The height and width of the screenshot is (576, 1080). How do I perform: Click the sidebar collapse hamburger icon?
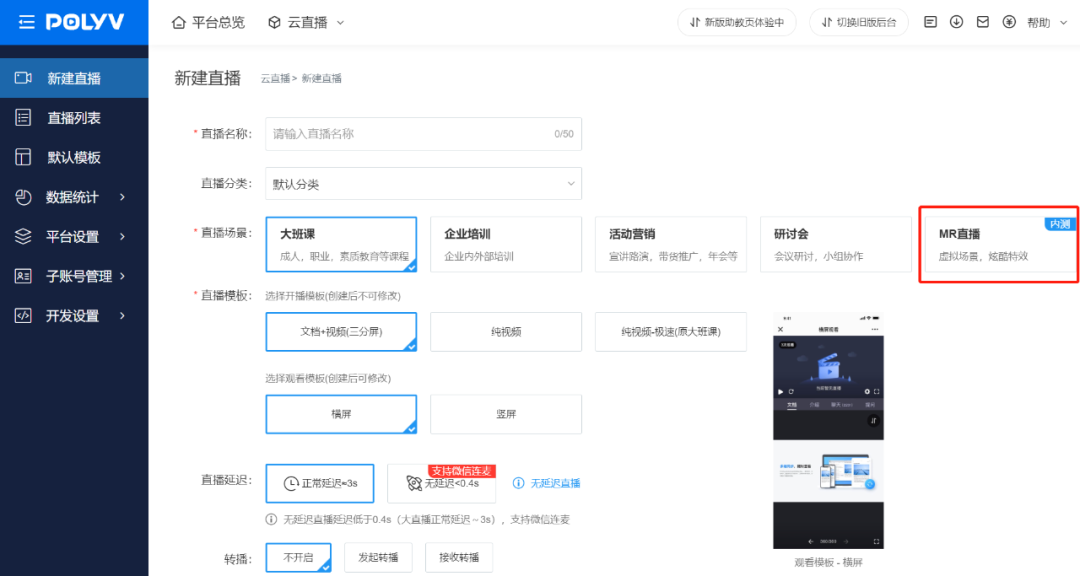26,22
